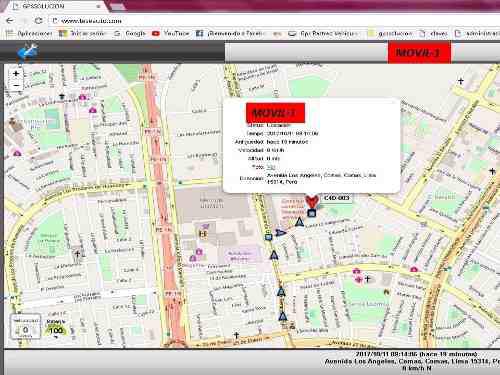Open the Foto link in popup
Screen dimensions: 500x375
270,167
